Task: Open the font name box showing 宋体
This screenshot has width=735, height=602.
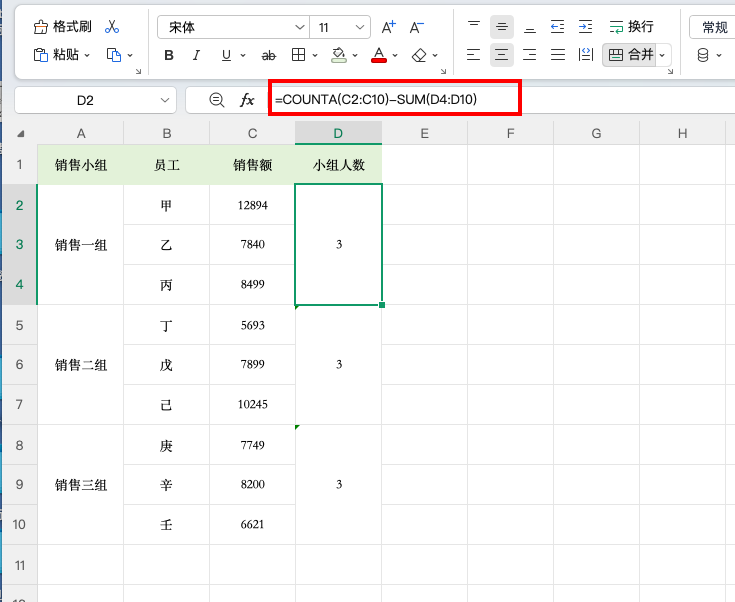Action: pos(233,27)
